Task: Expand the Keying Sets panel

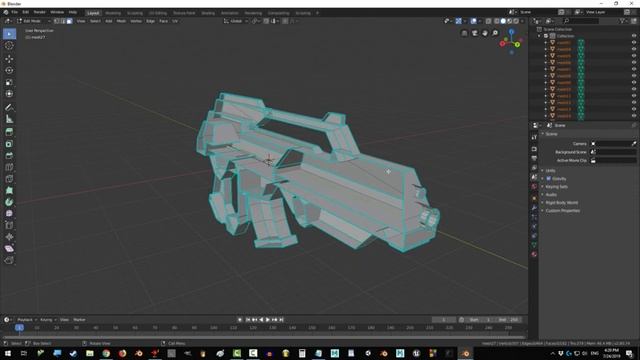Action: point(556,187)
